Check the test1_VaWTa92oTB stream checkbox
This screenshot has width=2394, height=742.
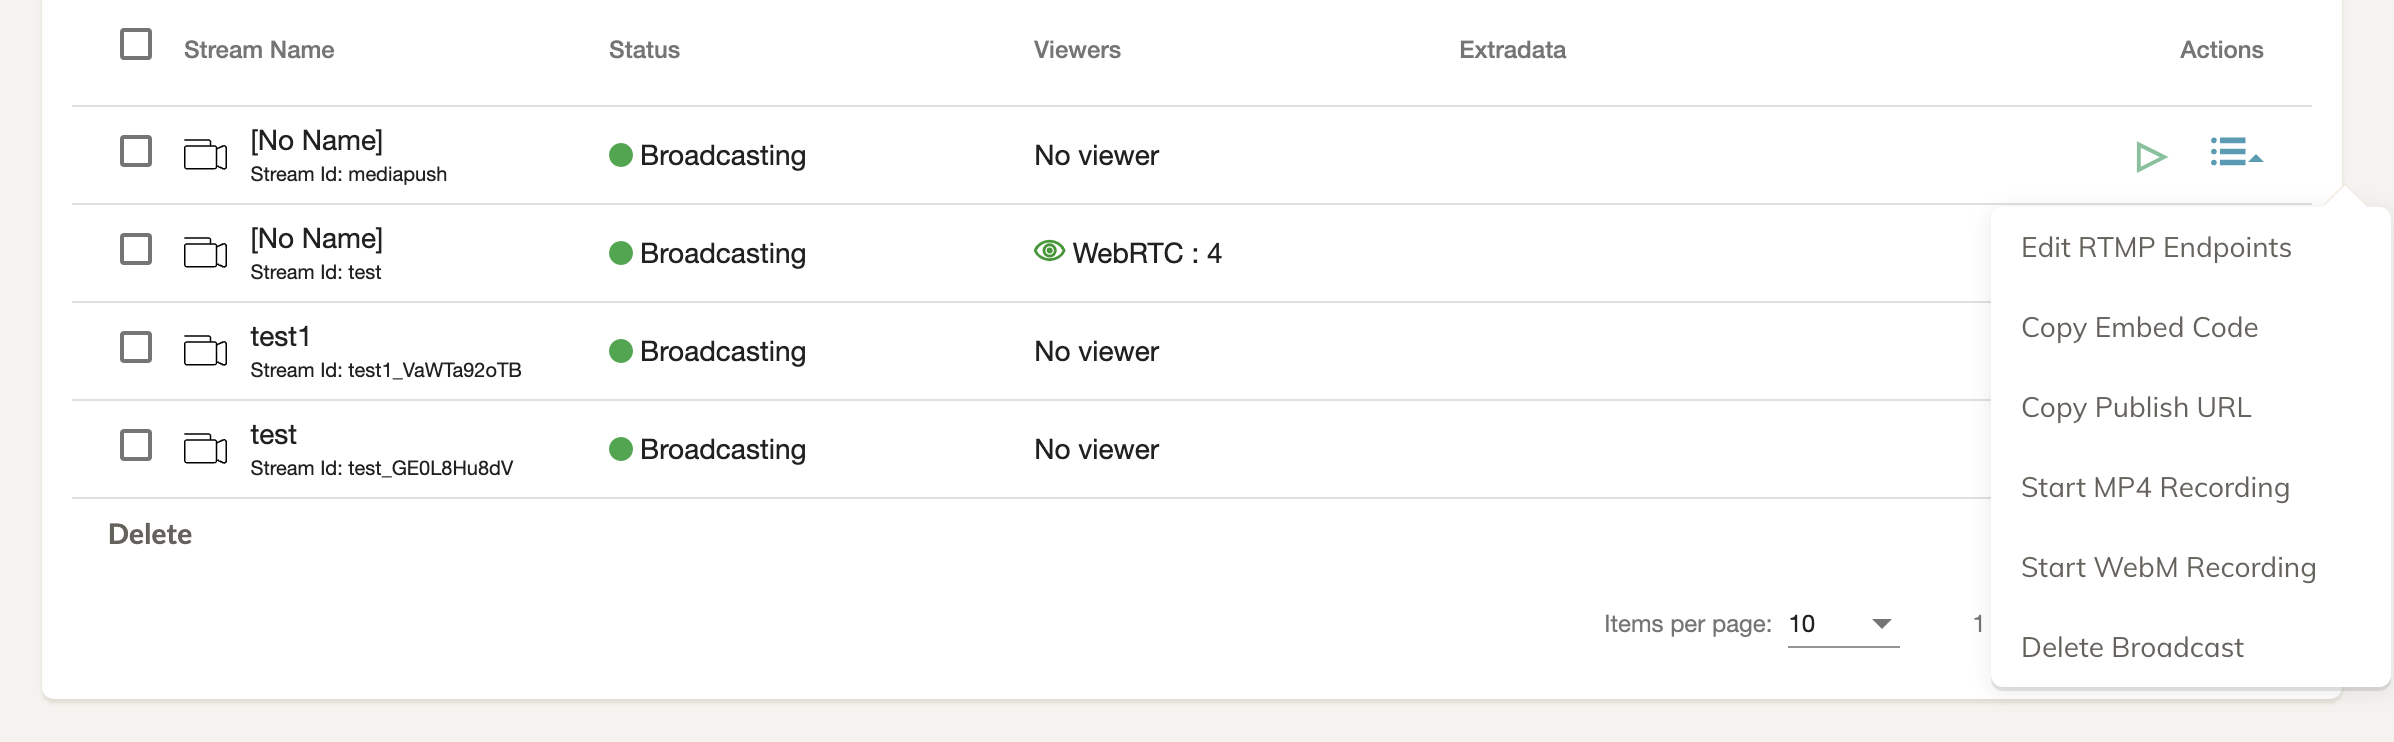coord(136,348)
